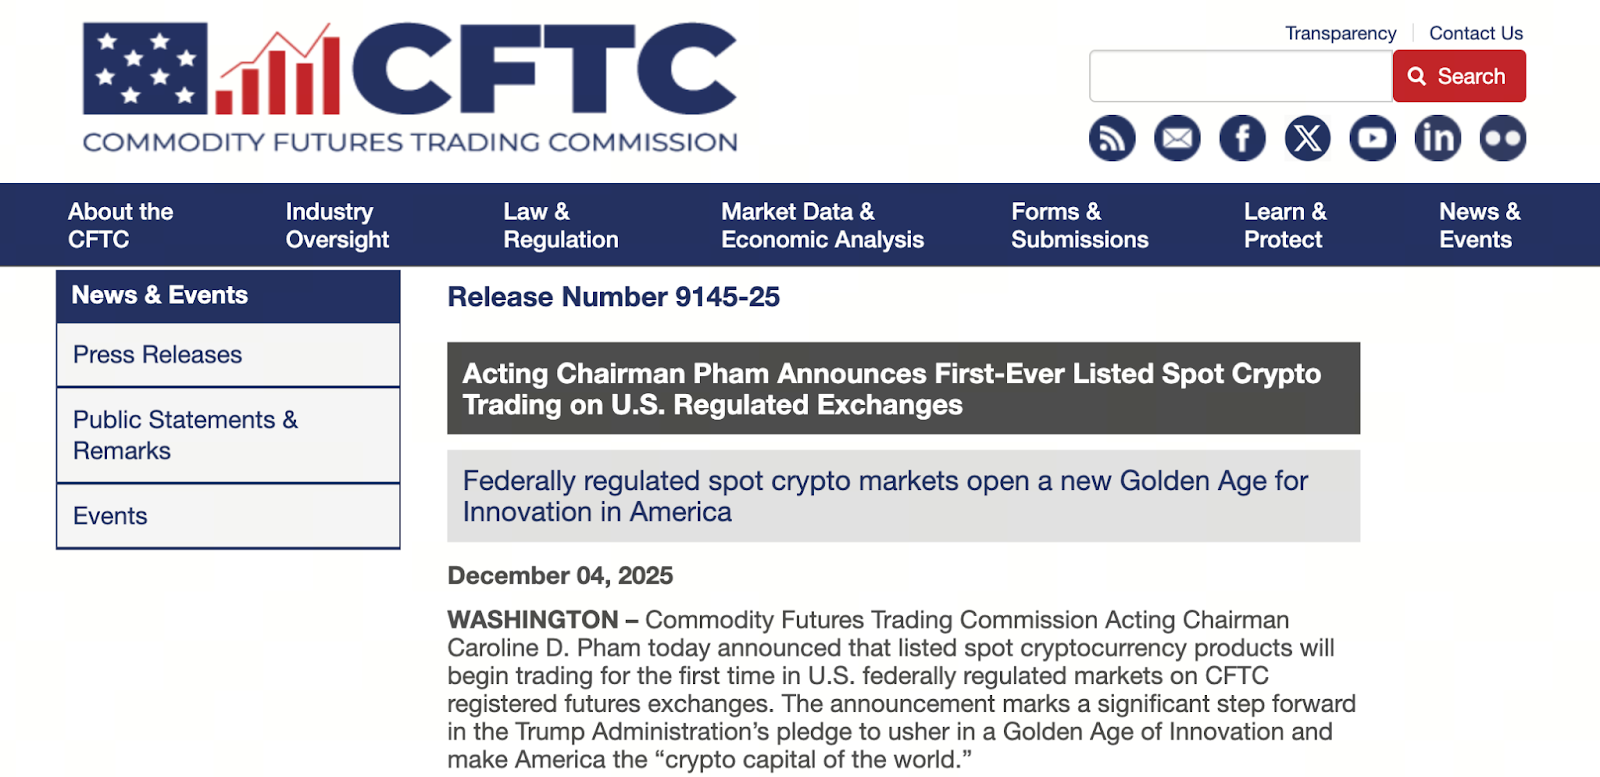Open the Flickr photo icon
Viewport: 1600px width, 777px height.
(x=1502, y=138)
